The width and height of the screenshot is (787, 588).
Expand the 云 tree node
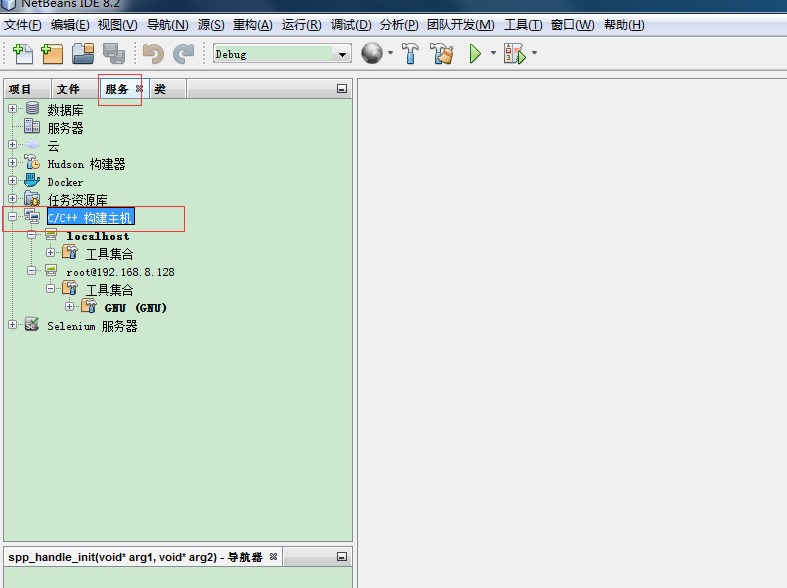click(13, 144)
